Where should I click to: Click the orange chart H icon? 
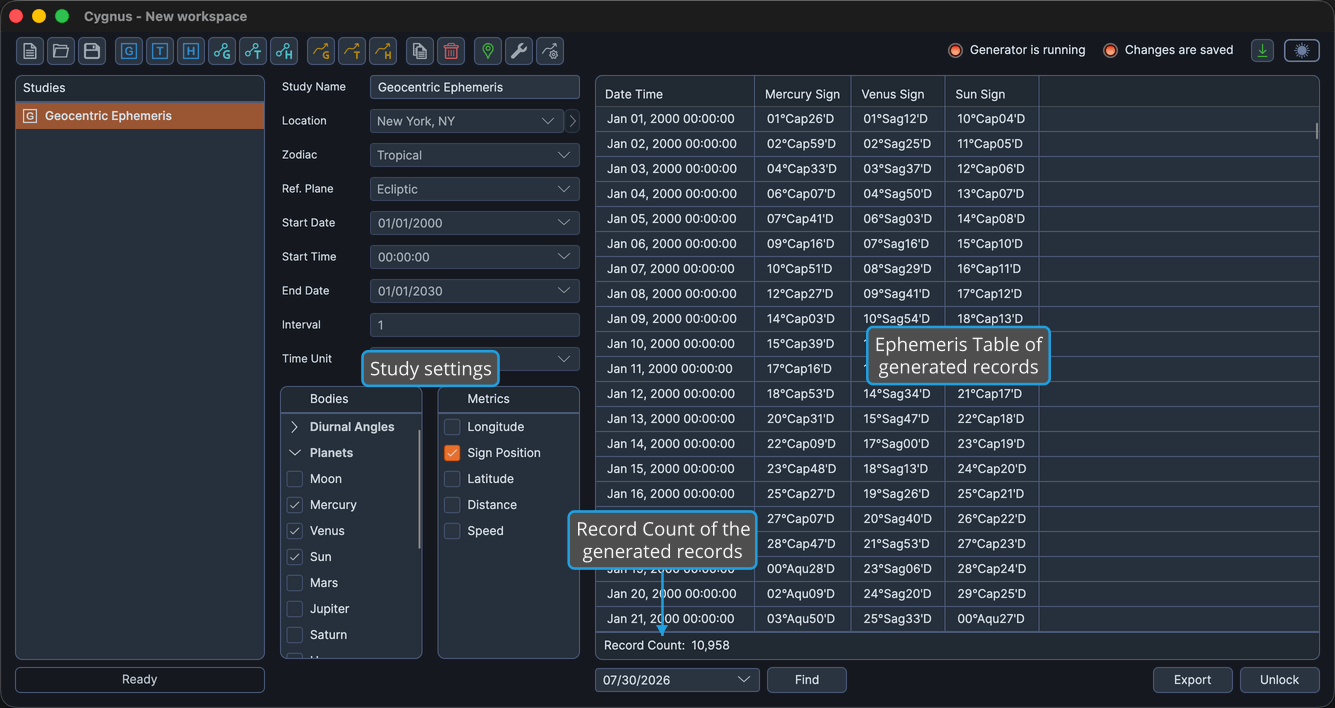(383, 51)
